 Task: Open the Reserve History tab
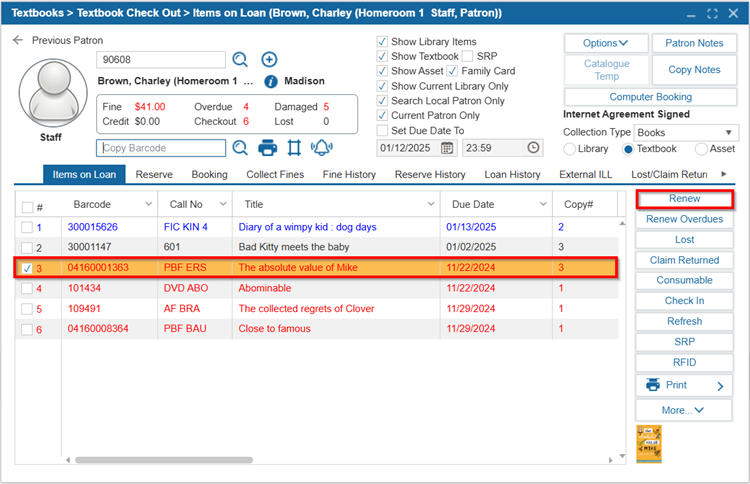(x=430, y=175)
